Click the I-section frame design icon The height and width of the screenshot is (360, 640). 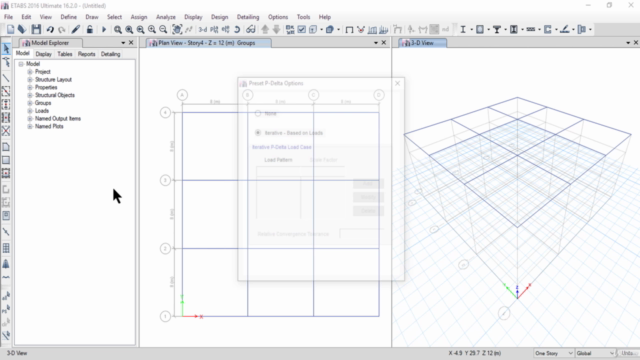(x=463, y=29)
